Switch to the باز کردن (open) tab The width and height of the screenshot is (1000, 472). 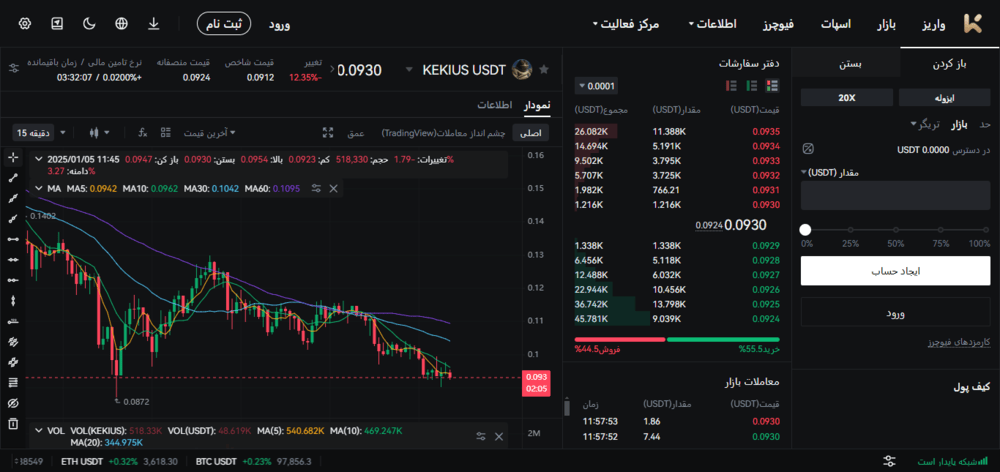[950, 64]
